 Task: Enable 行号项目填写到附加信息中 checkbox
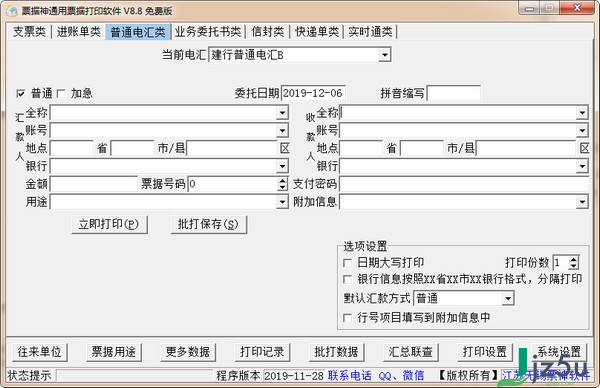pos(347,318)
